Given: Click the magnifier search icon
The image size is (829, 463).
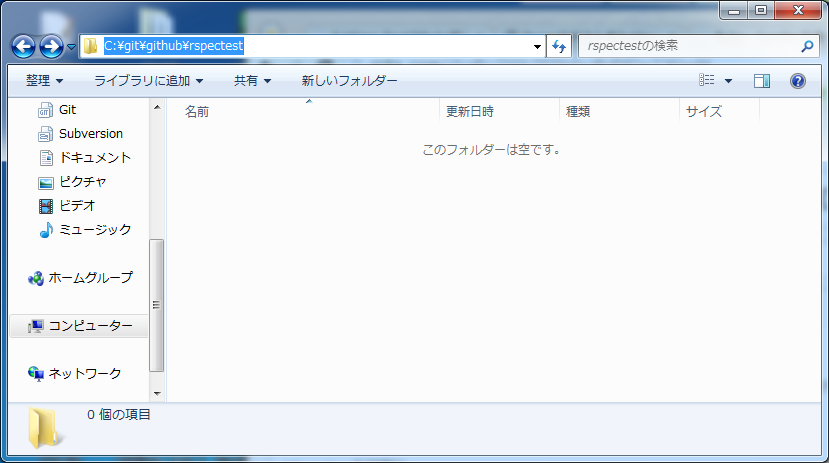Looking at the screenshot, I should [x=807, y=47].
